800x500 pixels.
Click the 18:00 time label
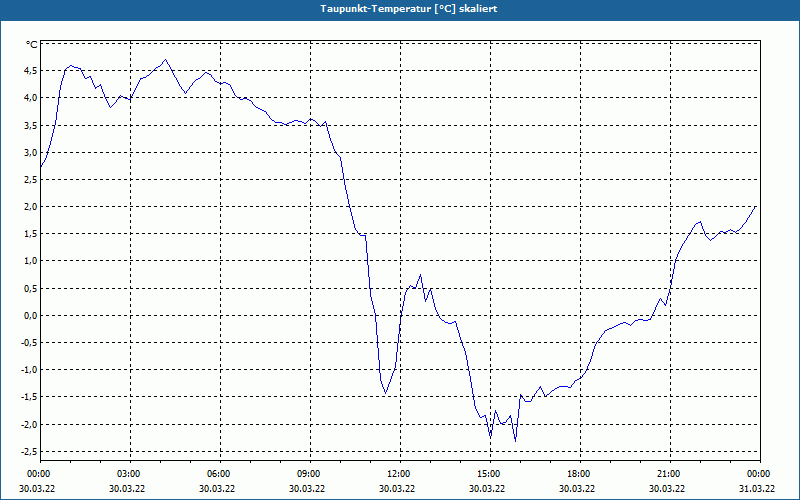click(x=581, y=474)
